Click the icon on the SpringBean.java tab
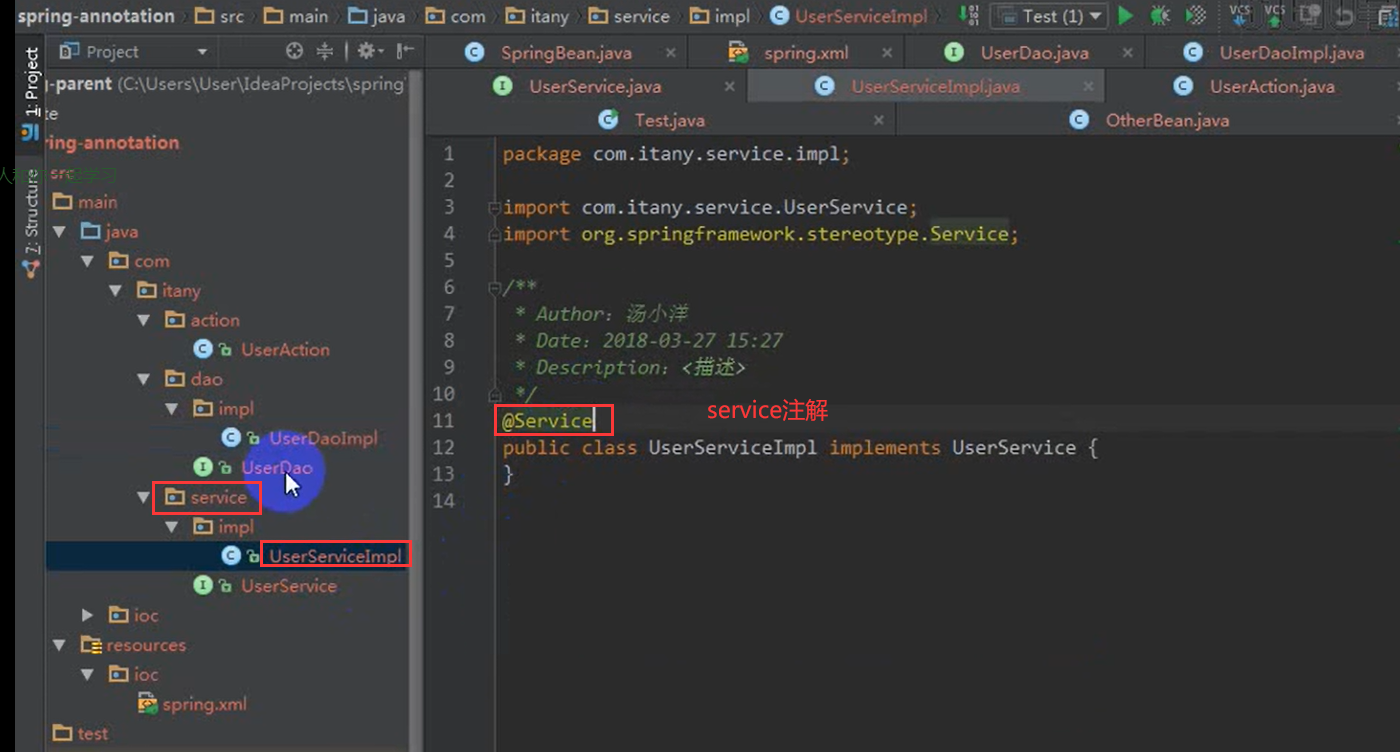 pos(475,53)
